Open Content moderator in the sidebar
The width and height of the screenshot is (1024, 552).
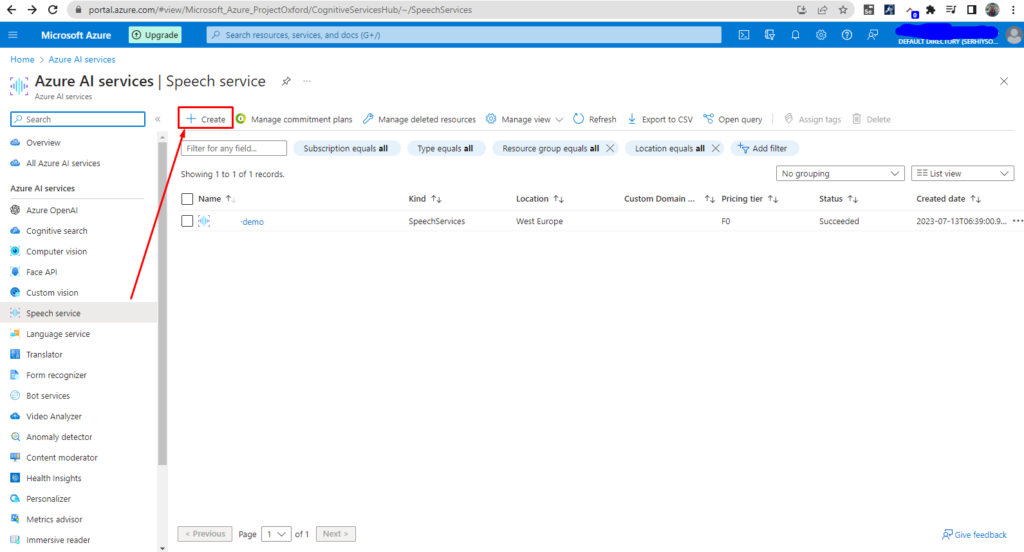point(61,457)
